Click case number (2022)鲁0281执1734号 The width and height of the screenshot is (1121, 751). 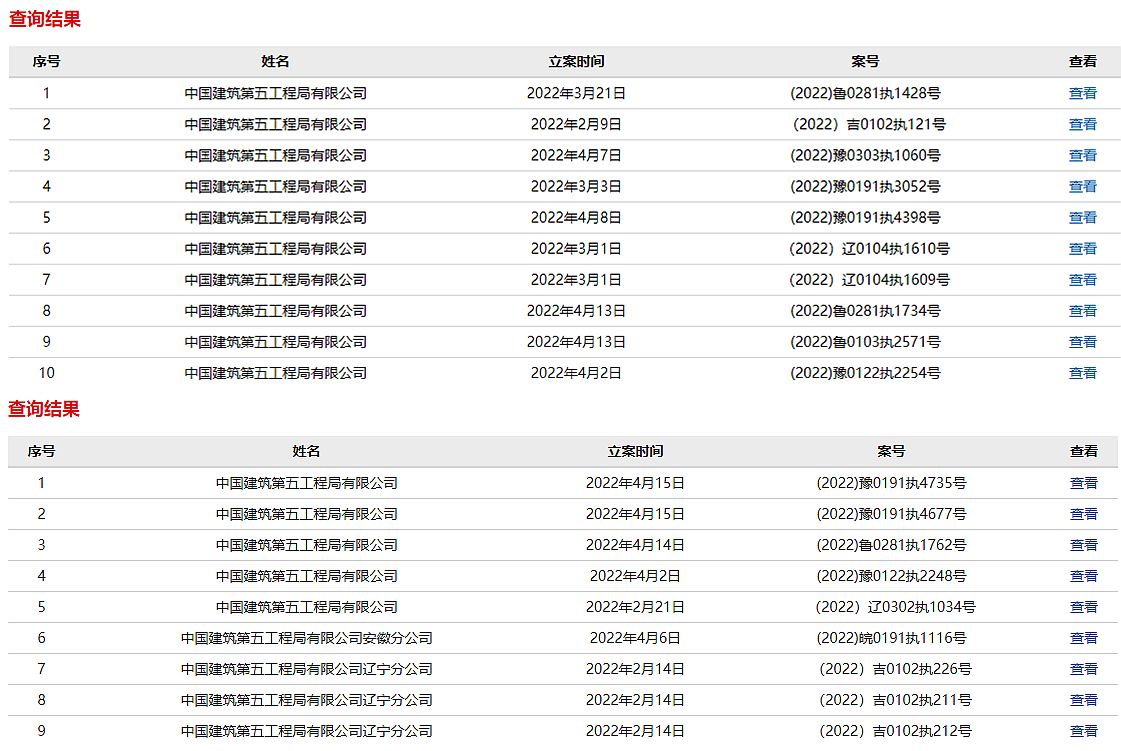coord(865,311)
